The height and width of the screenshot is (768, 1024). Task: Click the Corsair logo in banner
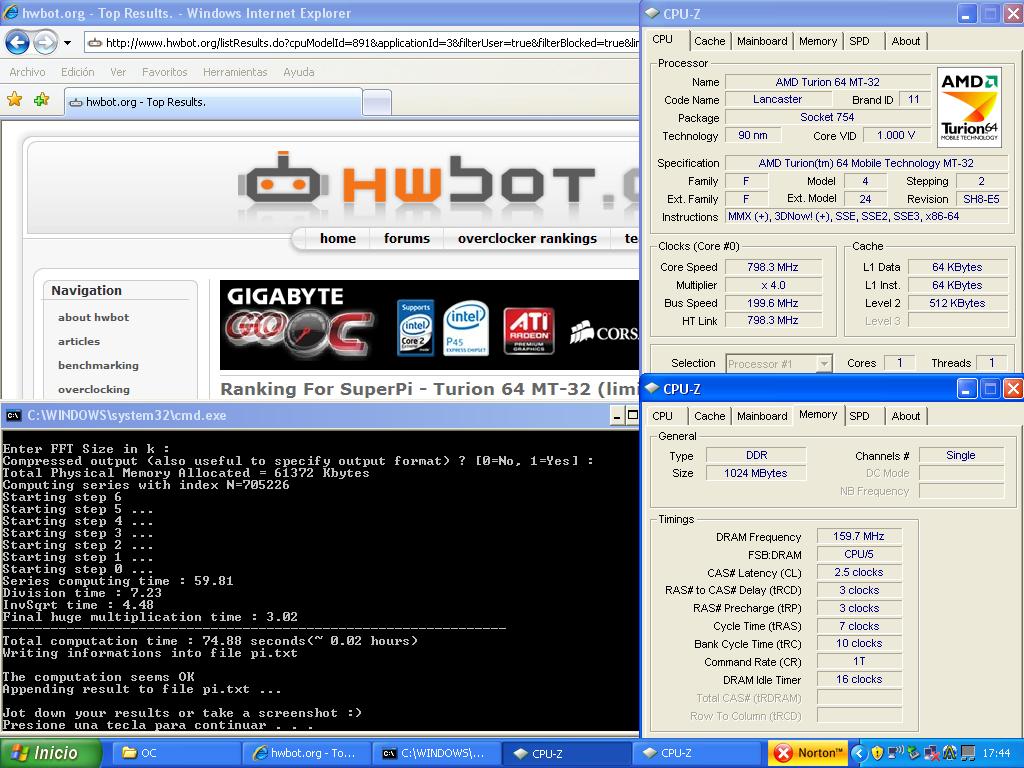tap(603, 332)
